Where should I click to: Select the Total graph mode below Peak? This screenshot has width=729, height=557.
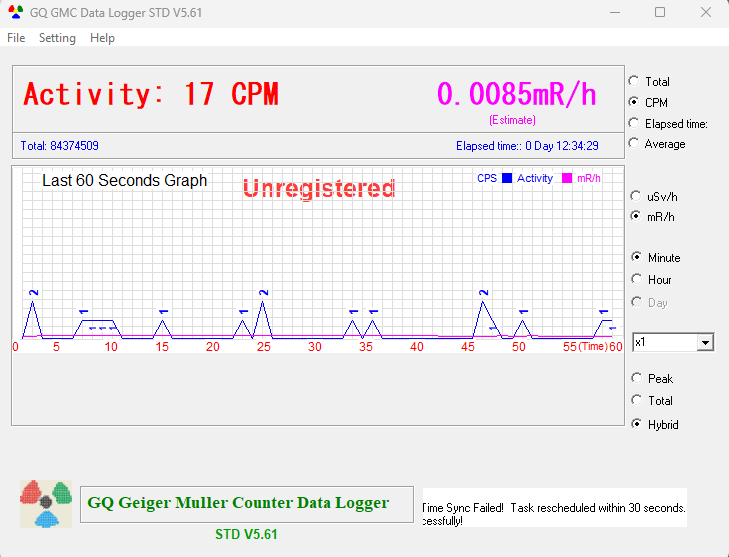pyautogui.click(x=636, y=400)
